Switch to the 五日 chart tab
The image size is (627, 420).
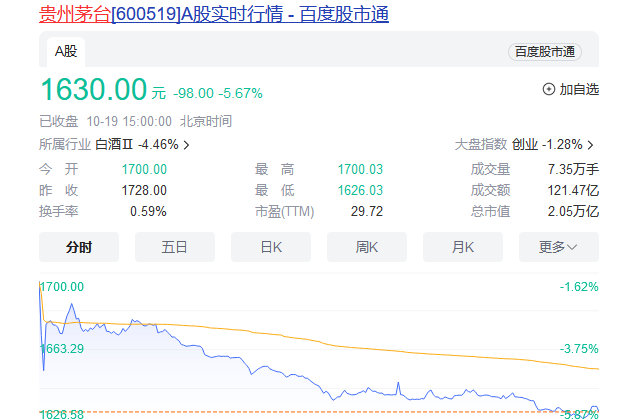[x=175, y=247]
